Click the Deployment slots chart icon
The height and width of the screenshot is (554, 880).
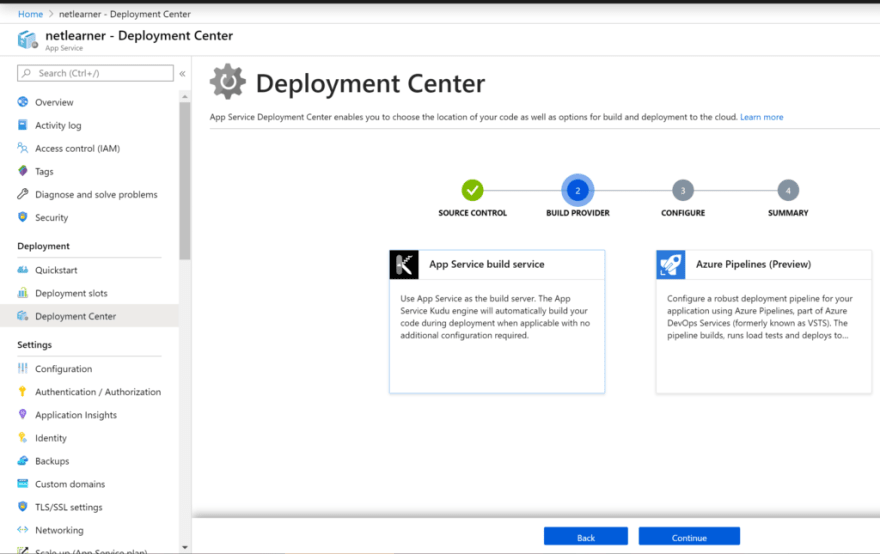coord(22,292)
